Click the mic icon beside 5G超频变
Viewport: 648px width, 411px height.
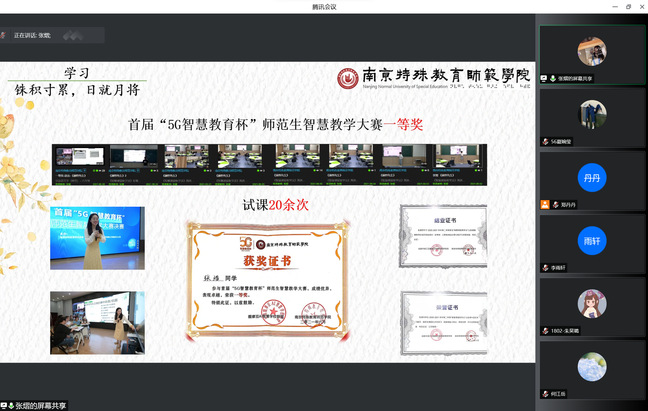tap(546, 142)
